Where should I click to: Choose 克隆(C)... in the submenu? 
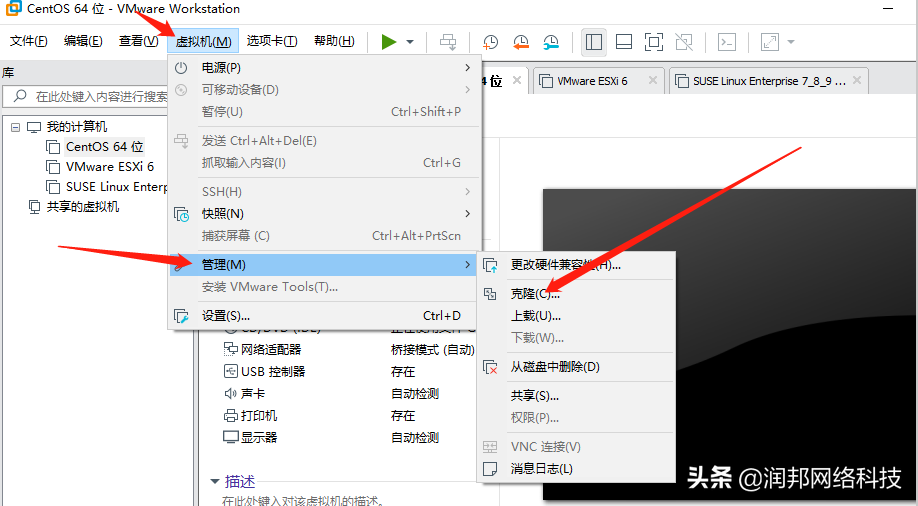[577, 294]
